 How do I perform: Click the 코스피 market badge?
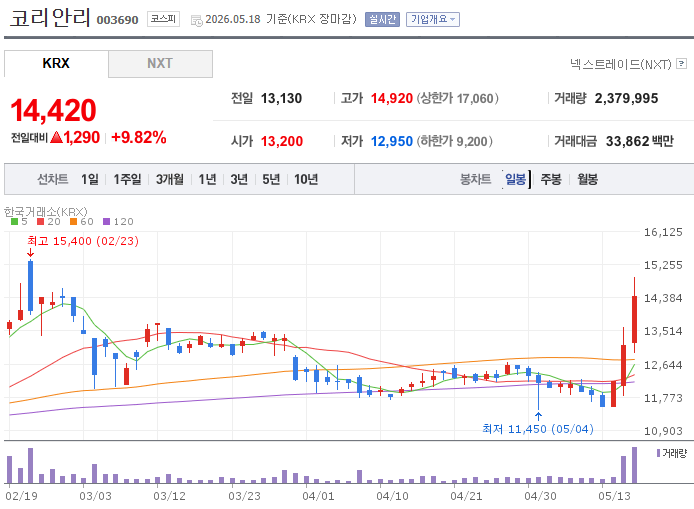coord(163,19)
